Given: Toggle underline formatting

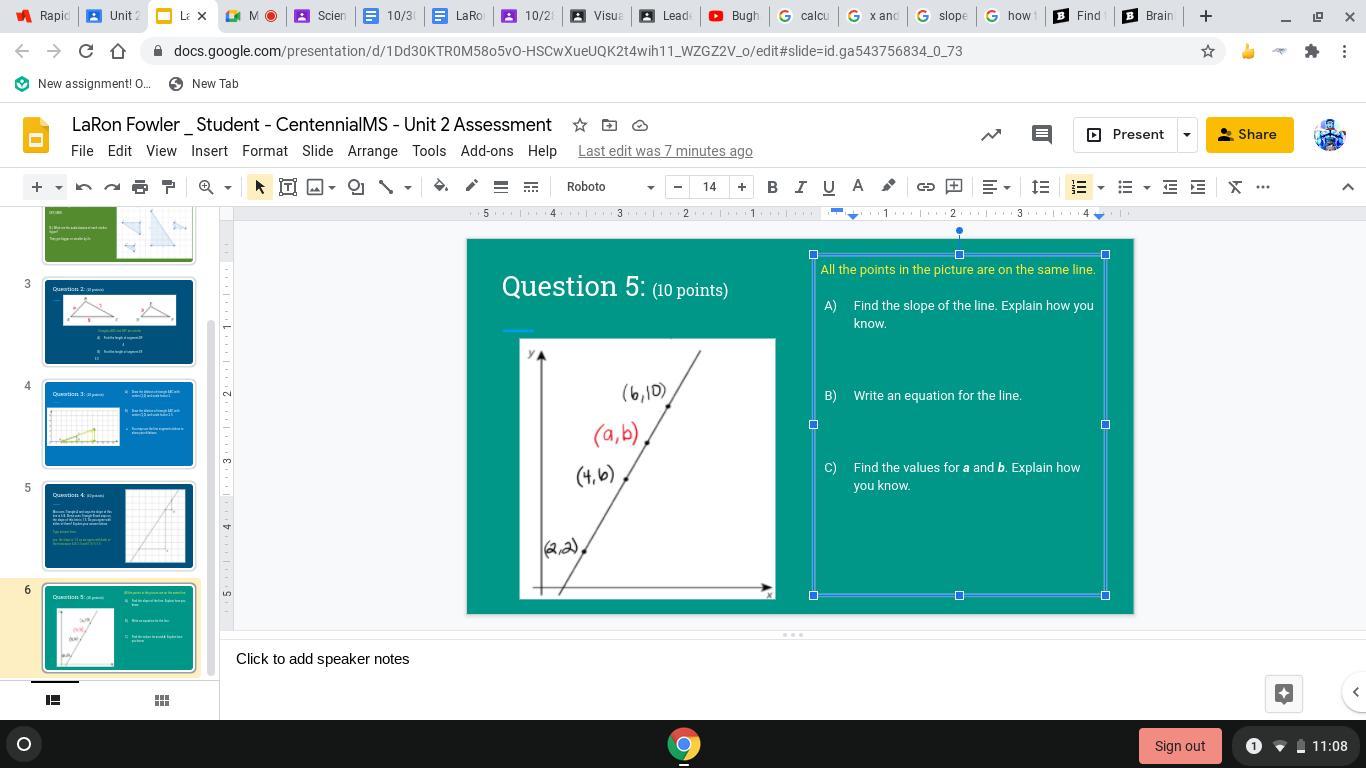Looking at the screenshot, I should click(828, 187).
